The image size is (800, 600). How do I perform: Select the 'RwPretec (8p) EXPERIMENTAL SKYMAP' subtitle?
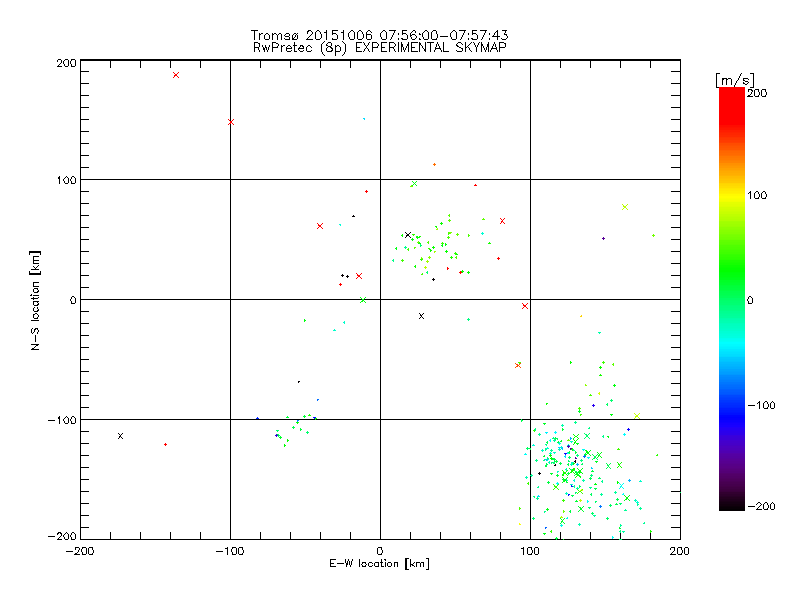tap(380, 48)
